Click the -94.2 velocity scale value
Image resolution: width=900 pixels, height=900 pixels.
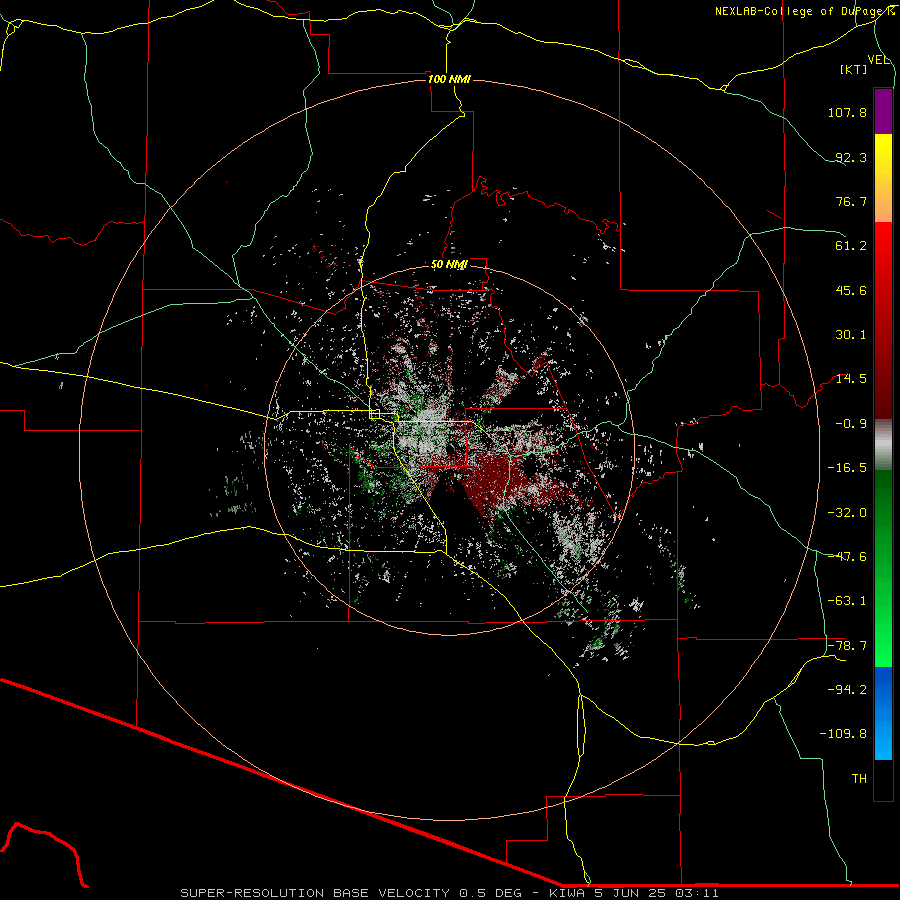click(x=847, y=690)
